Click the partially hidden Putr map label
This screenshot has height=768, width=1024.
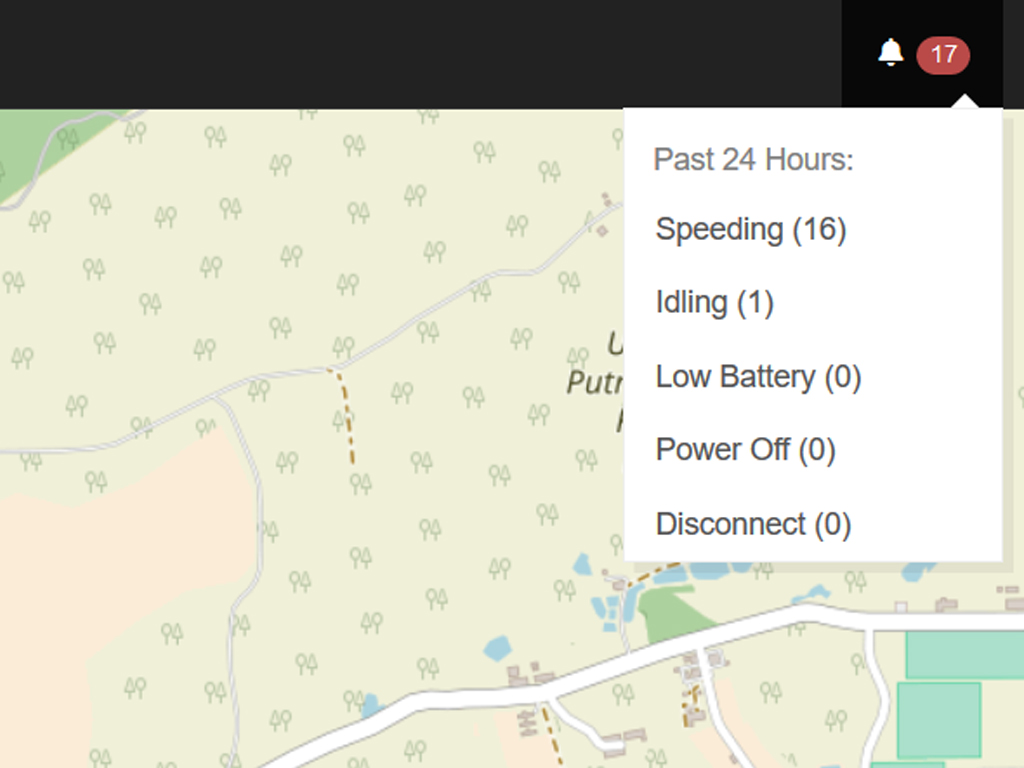[x=594, y=382]
